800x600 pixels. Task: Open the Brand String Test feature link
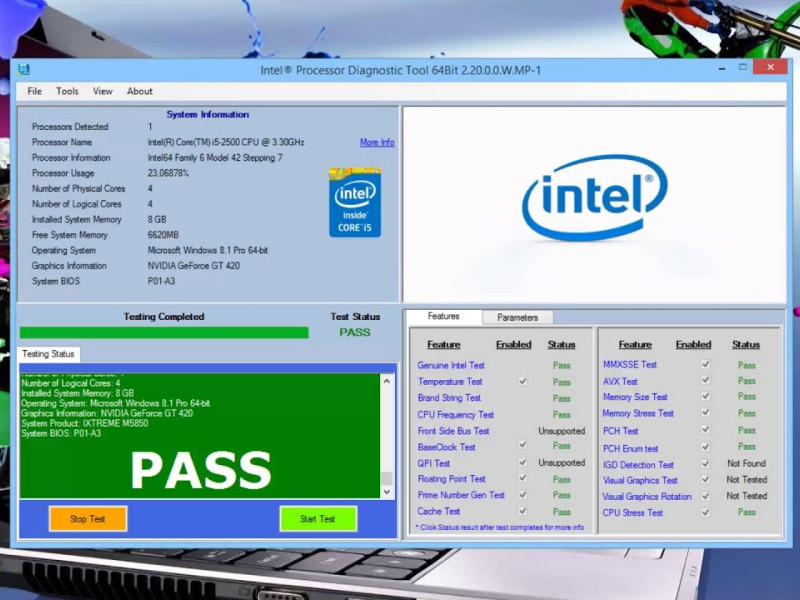coord(449,398)
